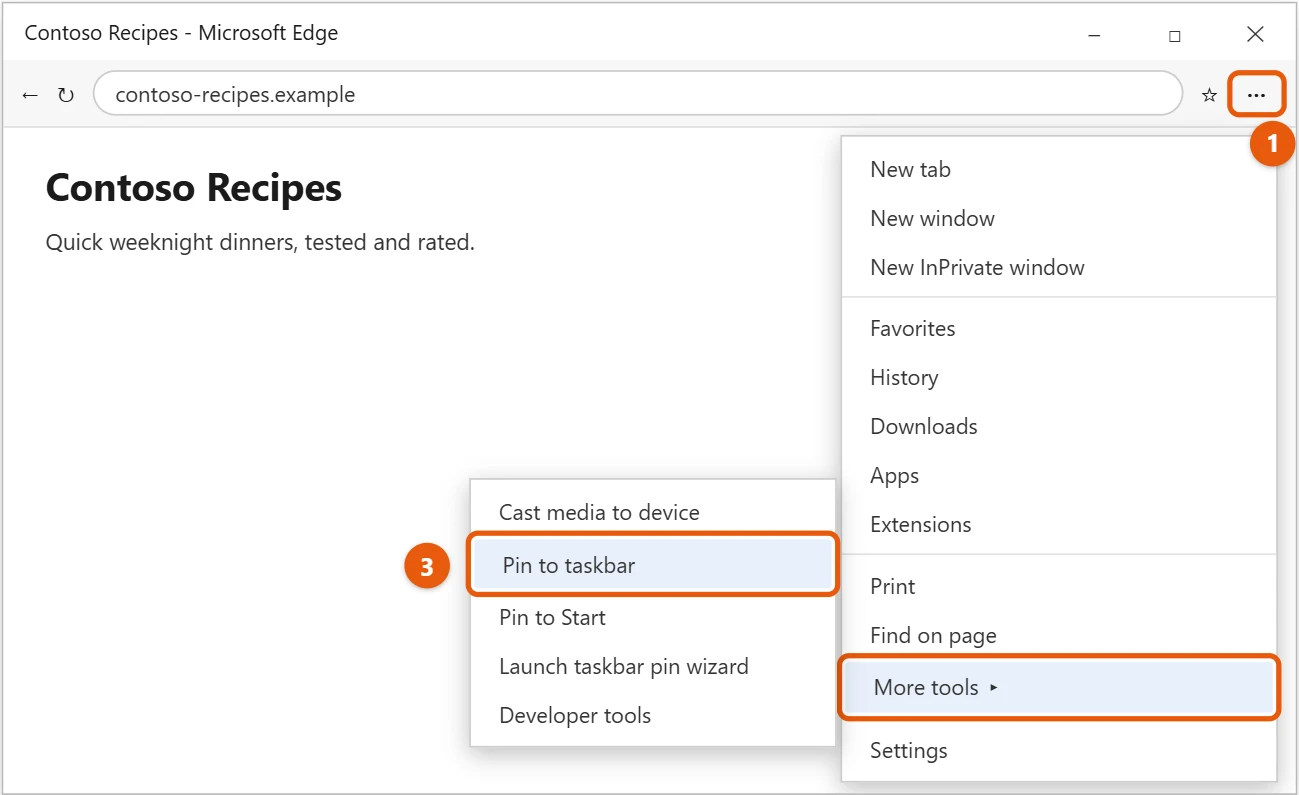Screen dimensions: 1299x795
Task: Choose Launch taskbar pin wizard
Action: point(653,667)
